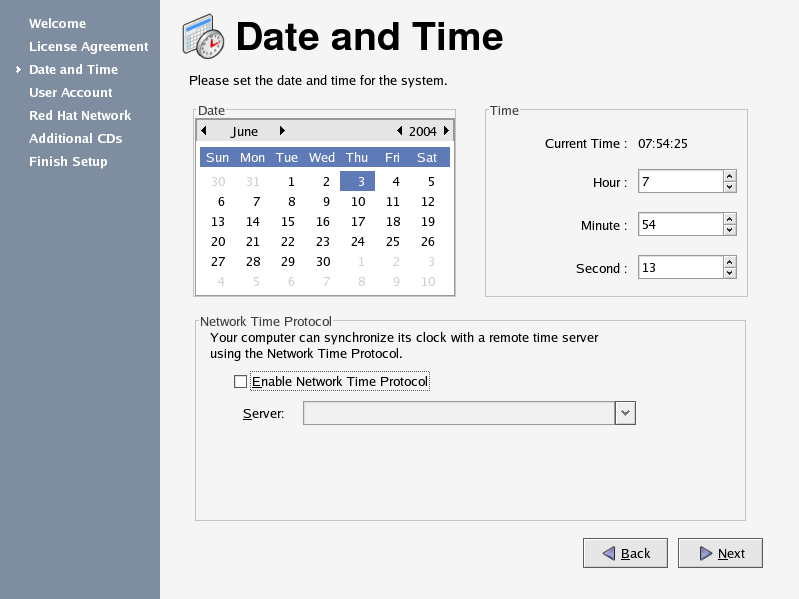Select June 26 on the calendar
799x599 pixels.
[428, 241]
